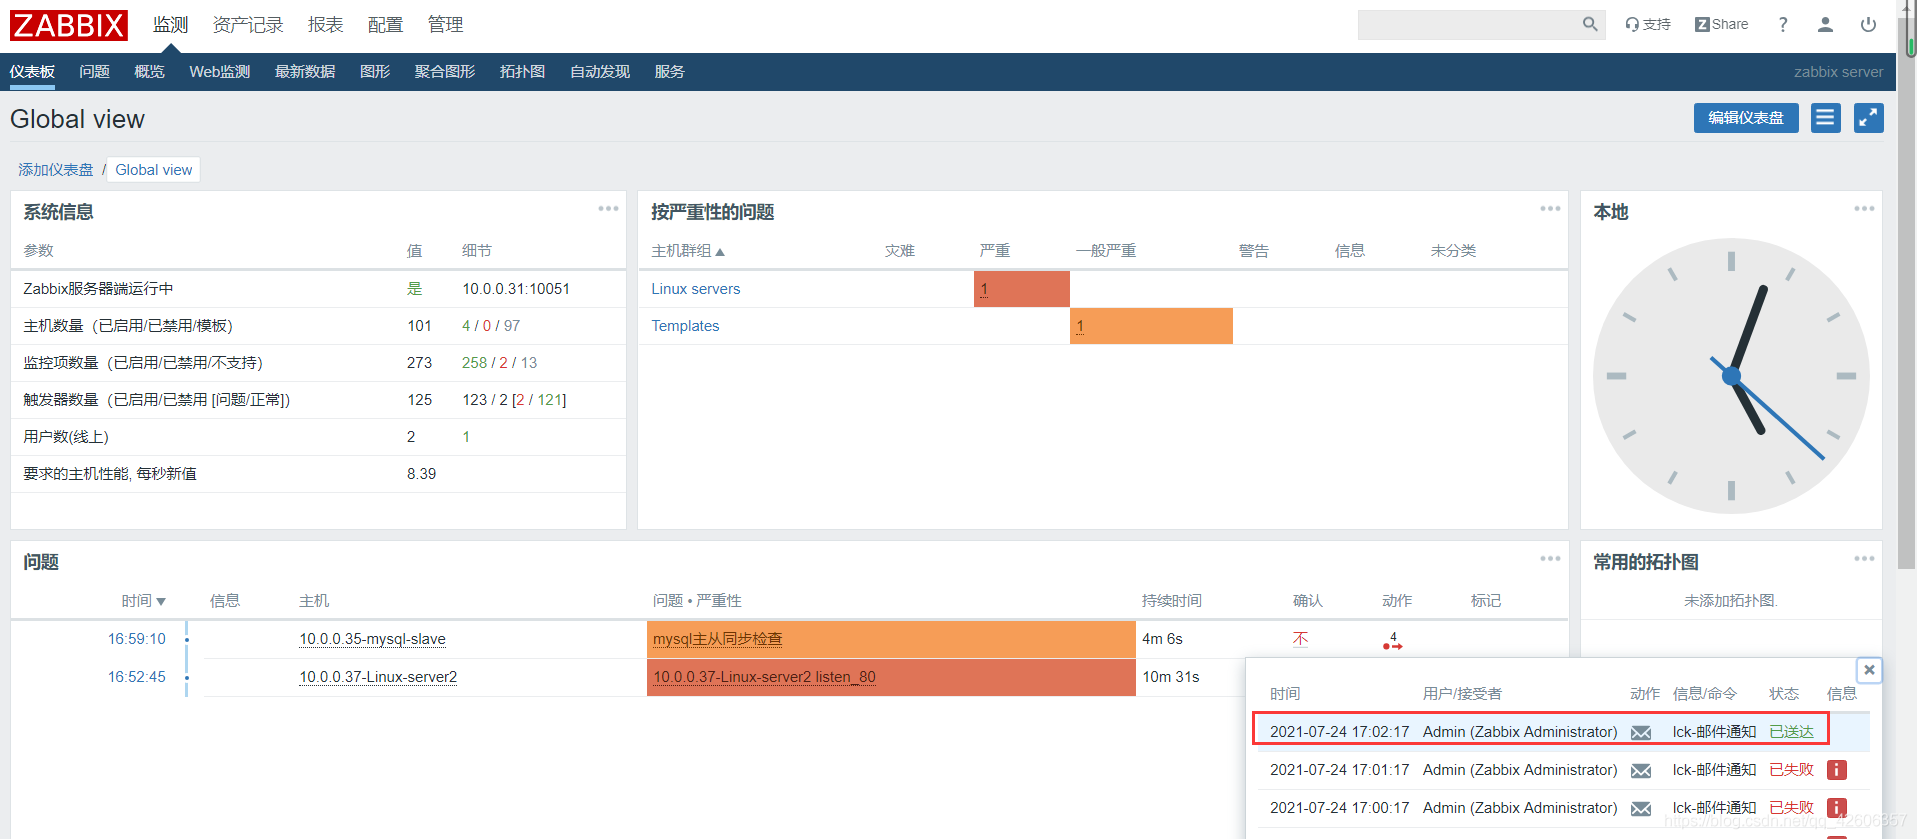
Task: Click envelope icon in 17:00:17 row
Action: tap(1641, 809)
